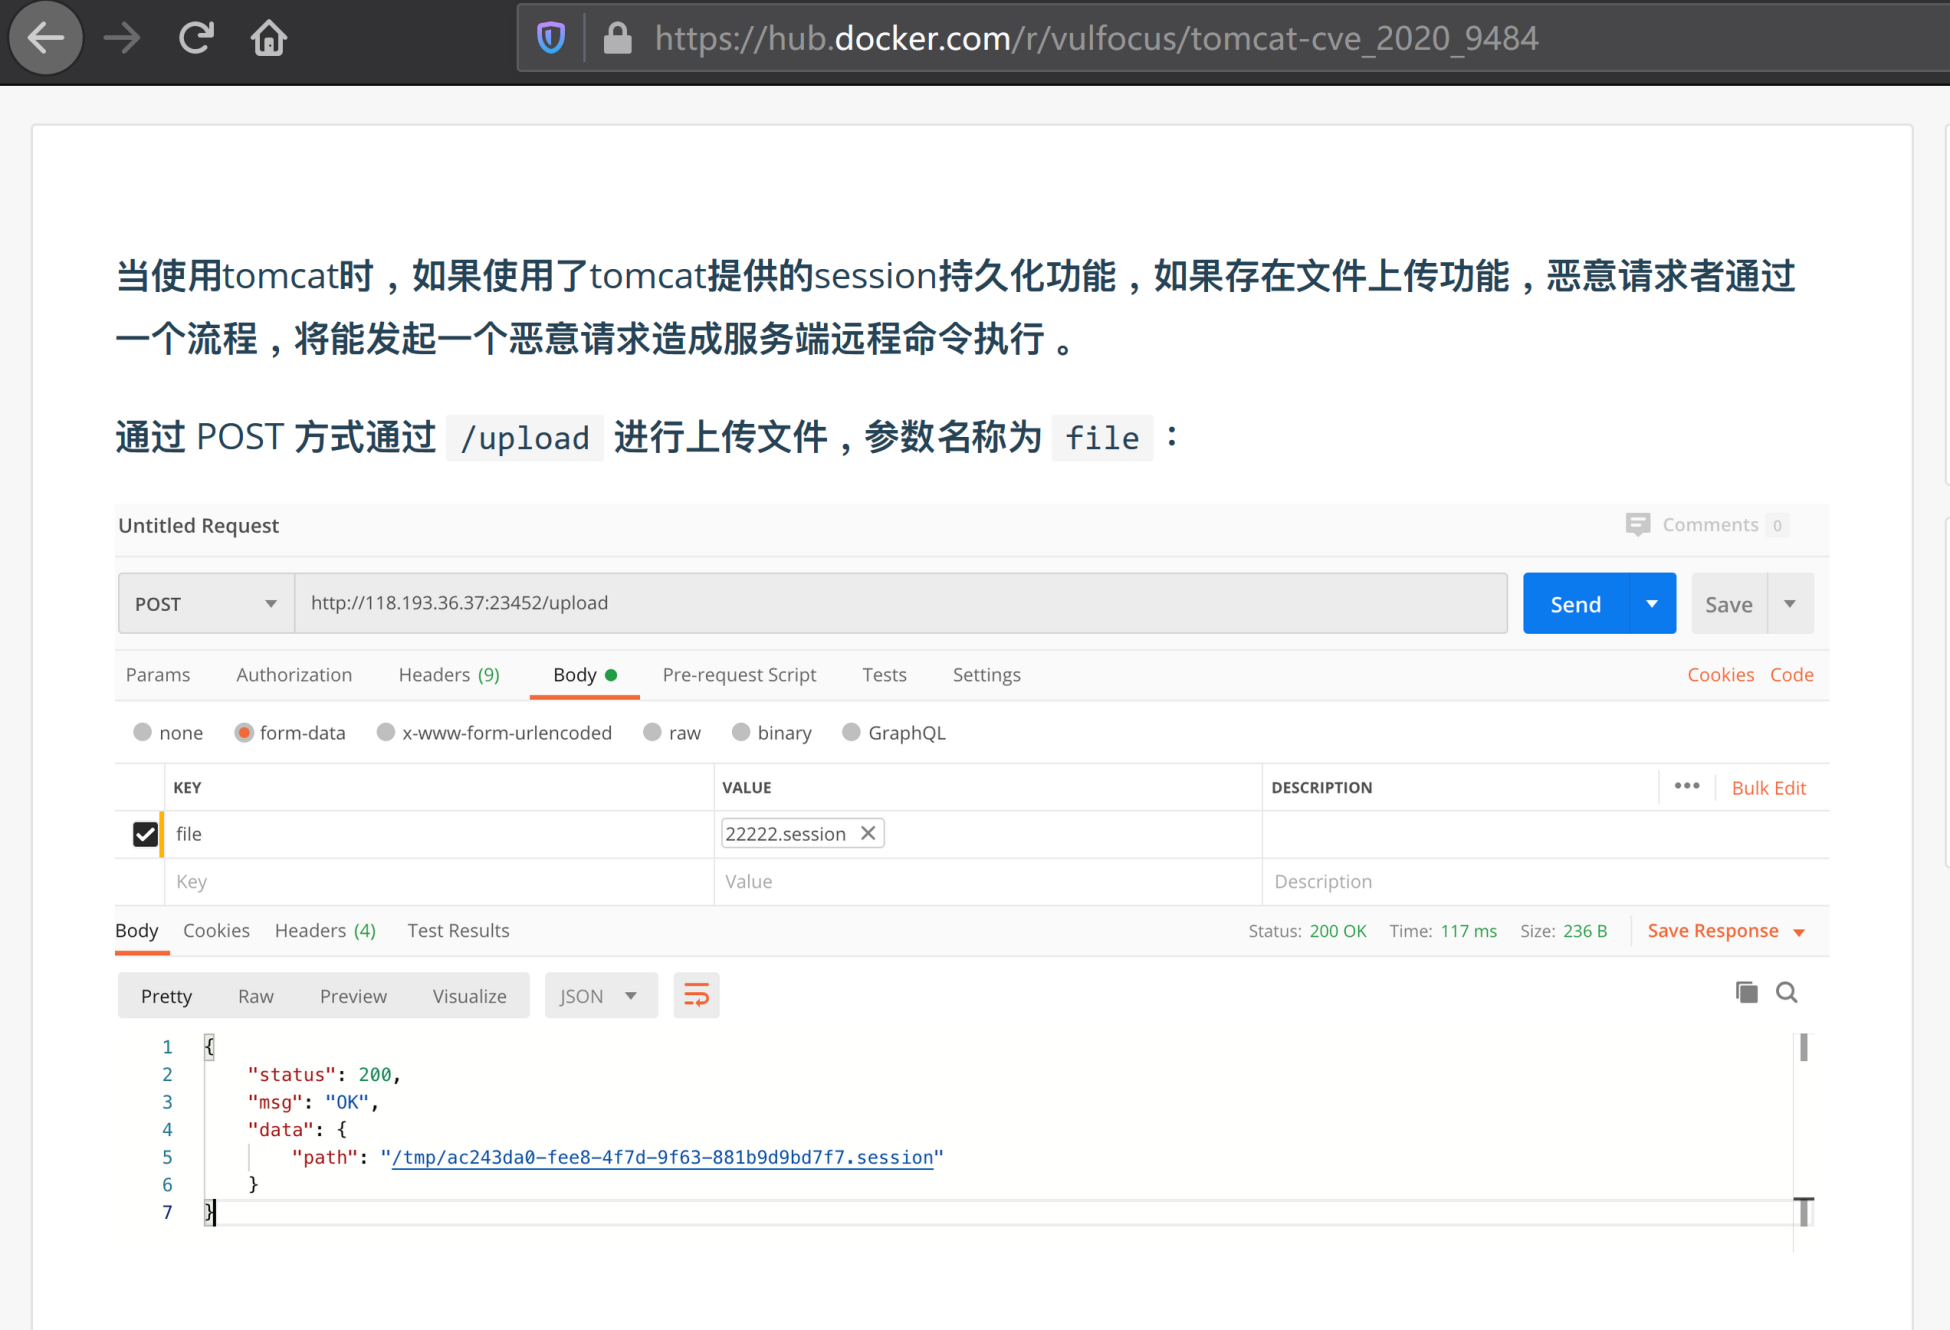Click the browser back arrow button
The height and width of the screenshot is (1330, 1950).
pos(45,38)
